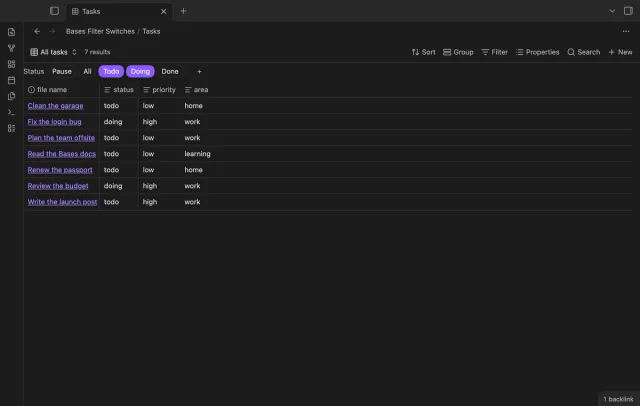The width and height of the screenshot is (640, 406).
Task: Select the All status filter
Action: pyautogui.click(x=87, y=71)
